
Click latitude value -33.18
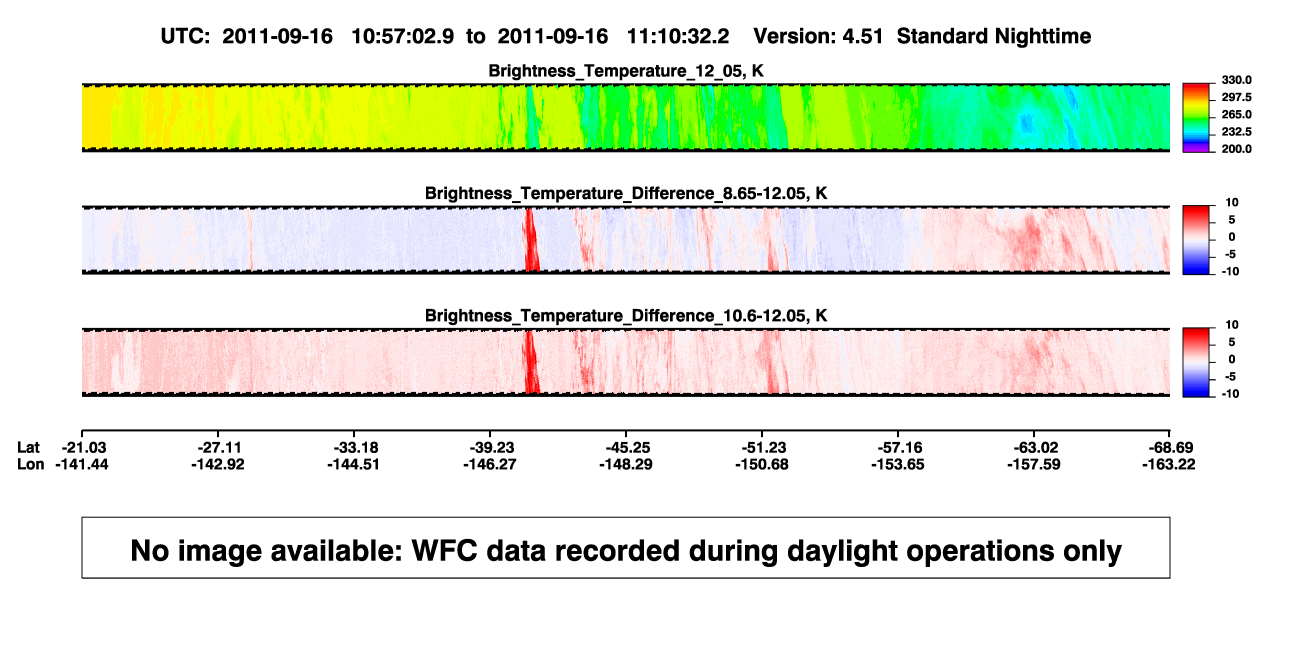tap(355, 447)
